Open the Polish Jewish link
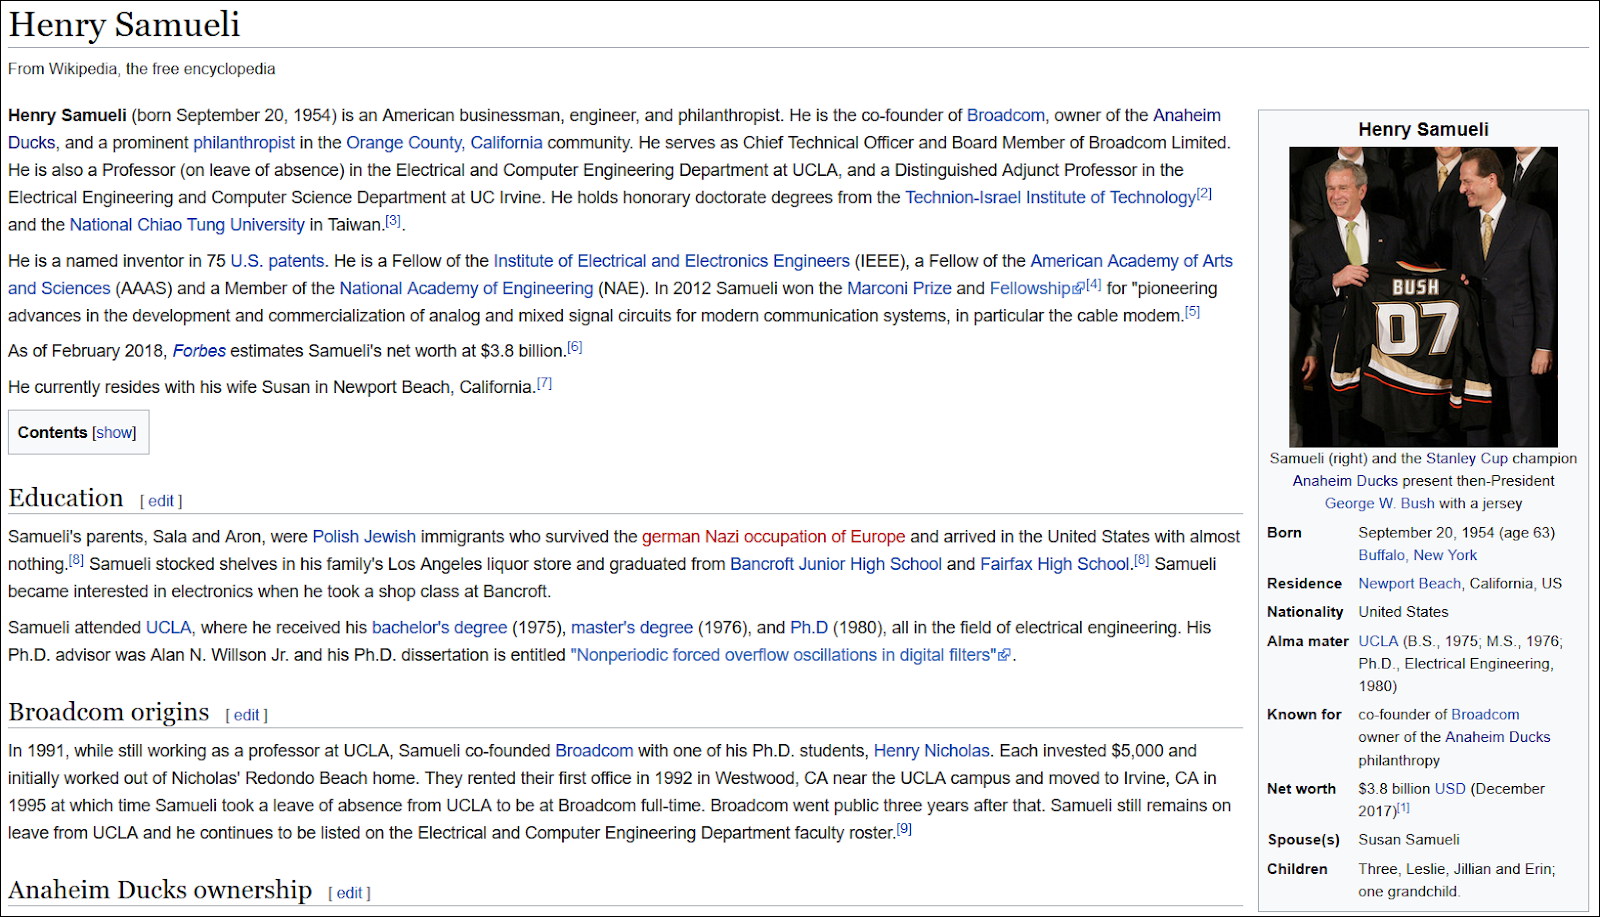The width and height of the screenshot is (1600, 917). click(x=364, y=537)
